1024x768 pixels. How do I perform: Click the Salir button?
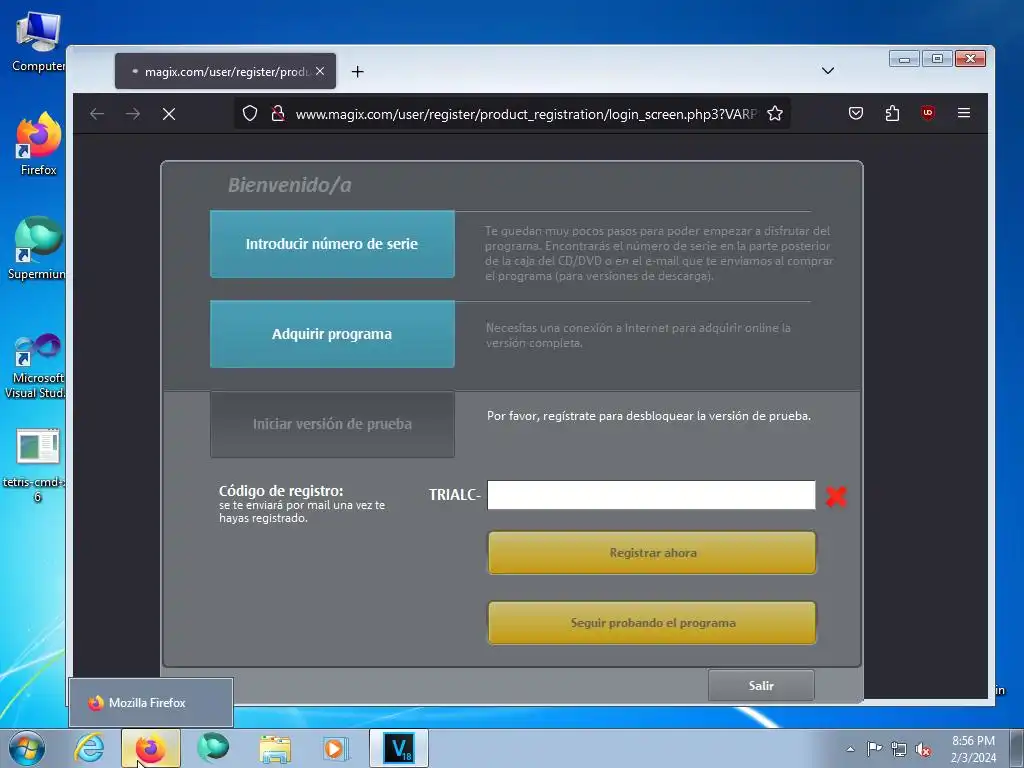coord(761,686)
